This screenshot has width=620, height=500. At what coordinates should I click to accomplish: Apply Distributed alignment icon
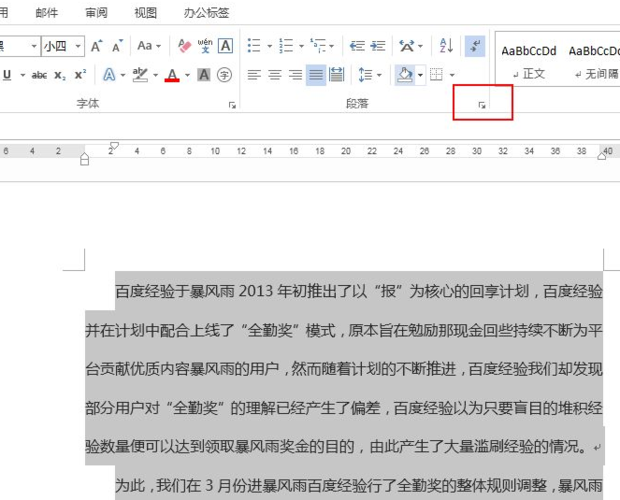(336, 74)
